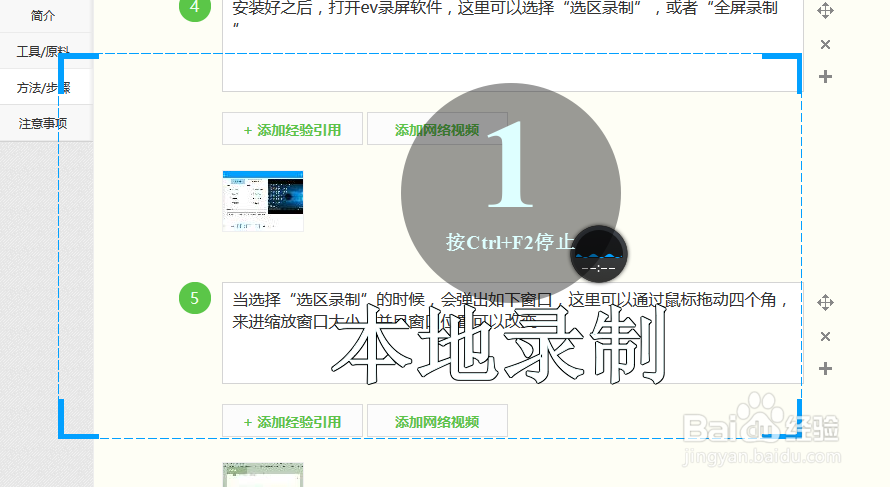This screenshot has width=890, height=487.
Task: Click the move handle icon of step 4
Action: pos(825,10)
